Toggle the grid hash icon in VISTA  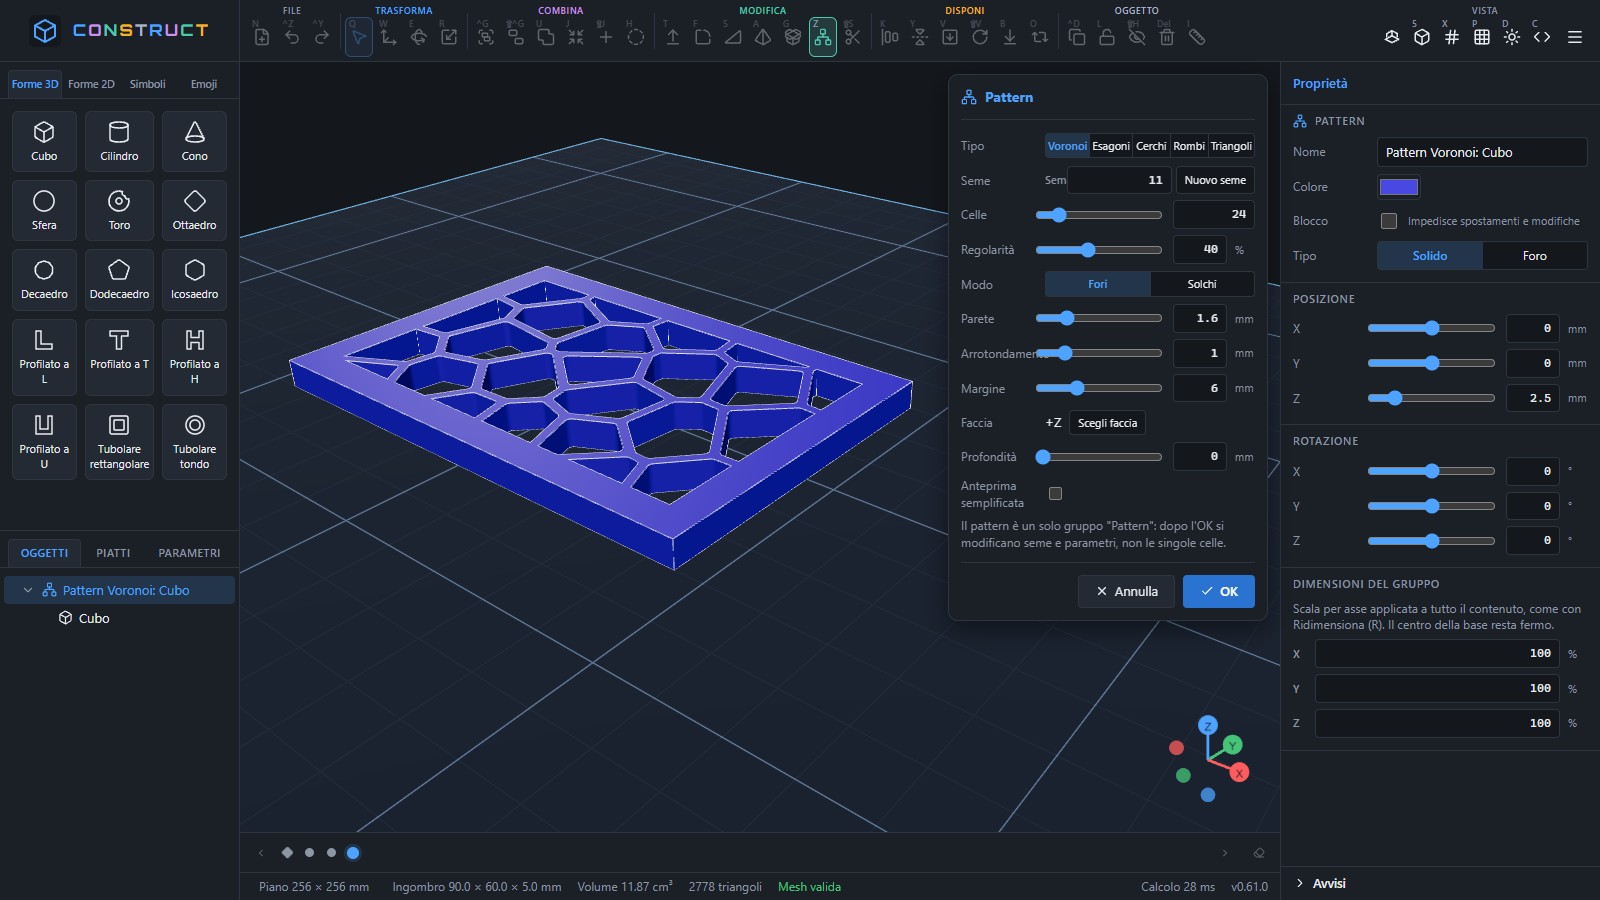click(x=1452, y=37)
